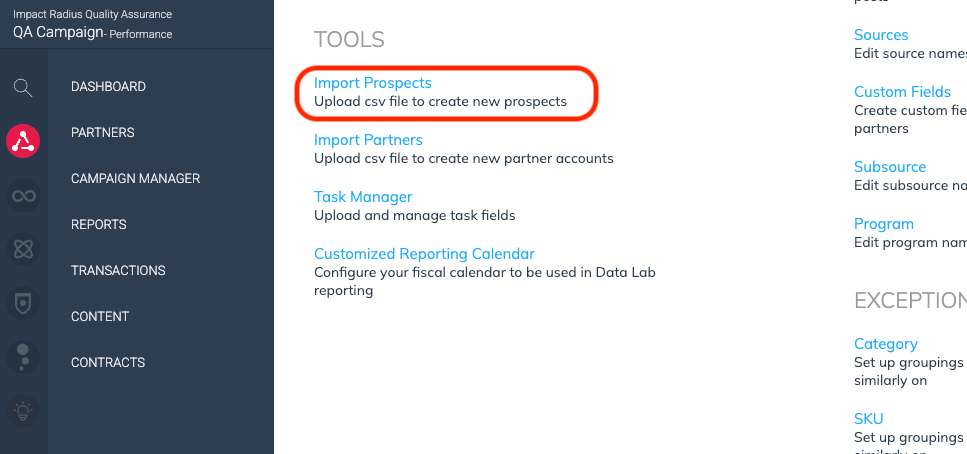Image resolution: width=967 pixels, height=454 pixels.
Task: Click the search magnifier icon in sidebar
Action: pyautogui.click(x=23, y=87)
